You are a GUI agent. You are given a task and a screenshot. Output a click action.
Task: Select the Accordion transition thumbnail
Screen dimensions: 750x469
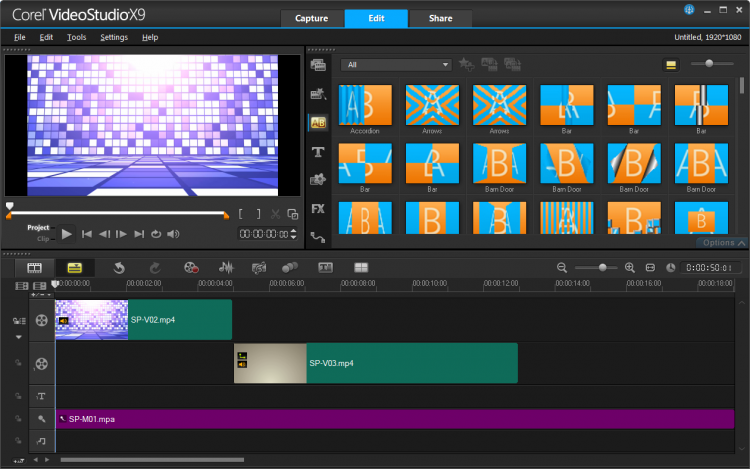(x=365, y=104)
